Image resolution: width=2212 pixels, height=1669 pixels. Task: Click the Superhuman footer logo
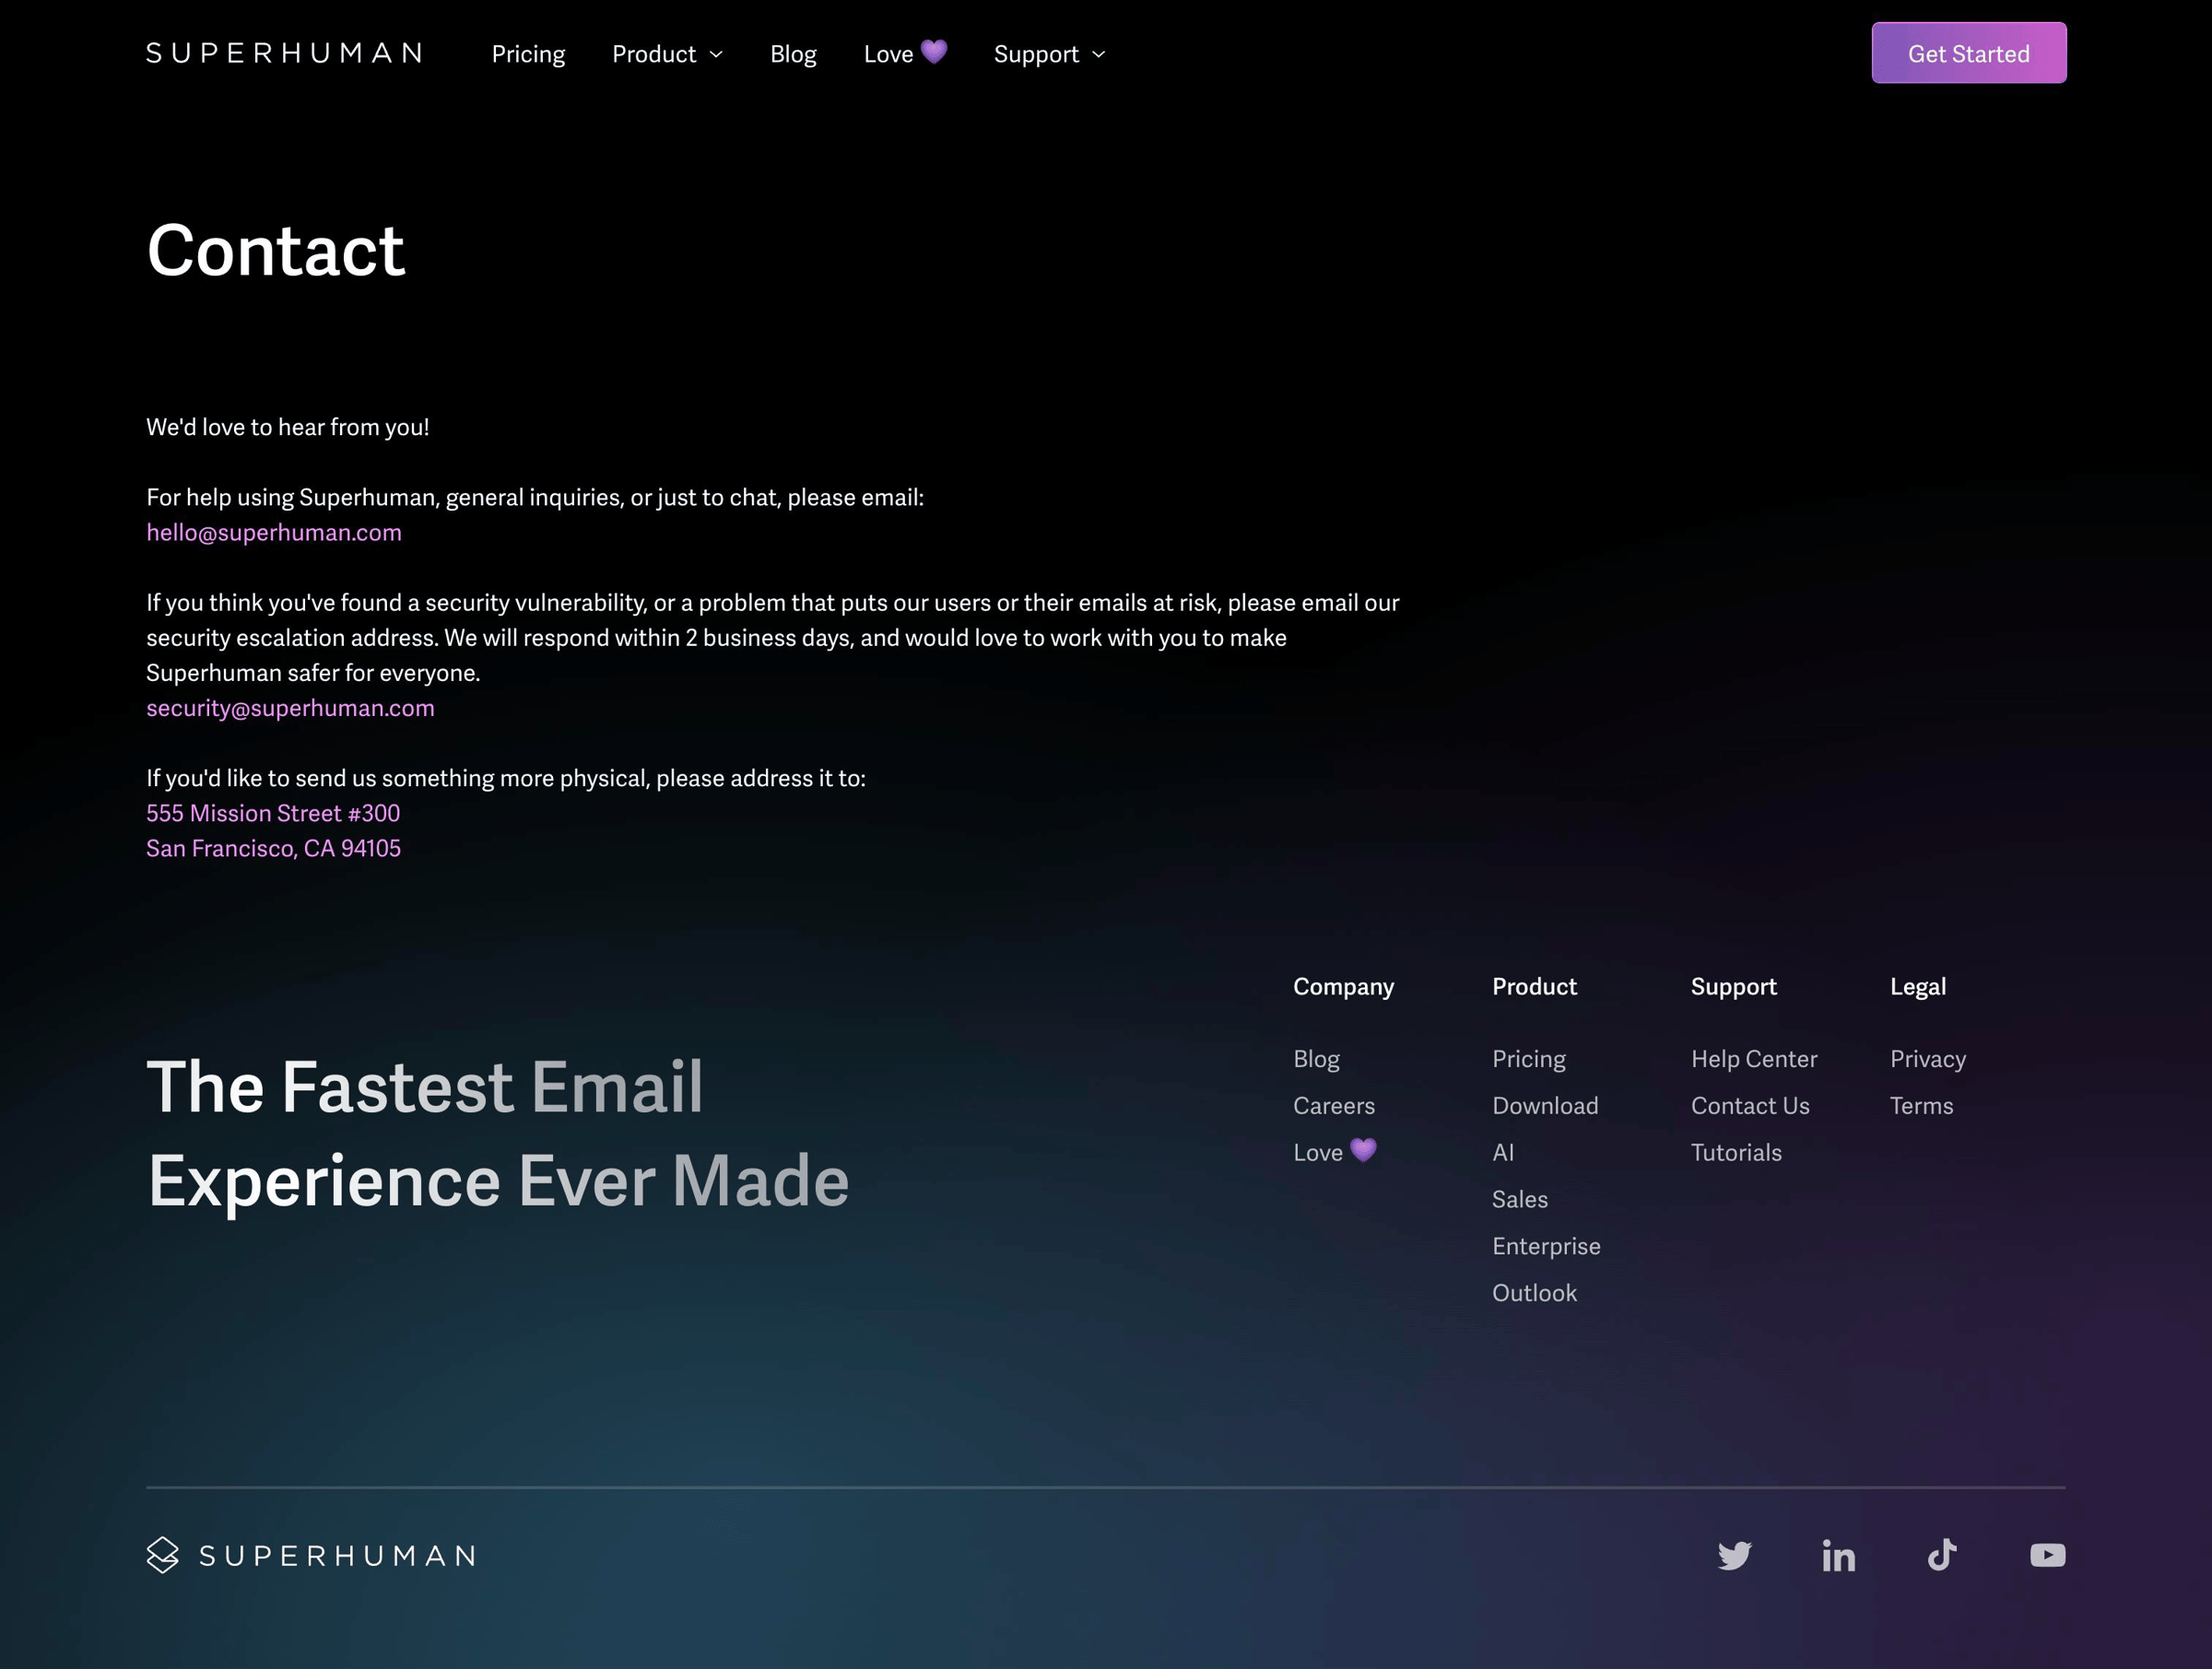[x=311, y=1555]
